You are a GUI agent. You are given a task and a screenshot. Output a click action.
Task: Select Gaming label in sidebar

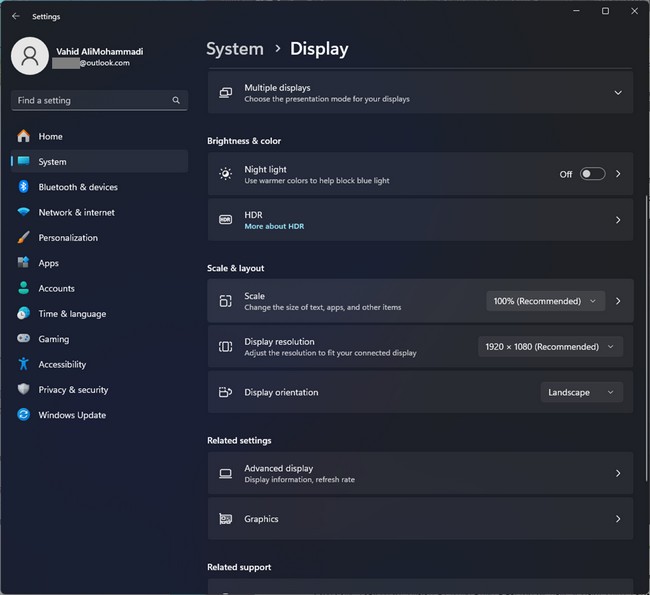(54, 339)
